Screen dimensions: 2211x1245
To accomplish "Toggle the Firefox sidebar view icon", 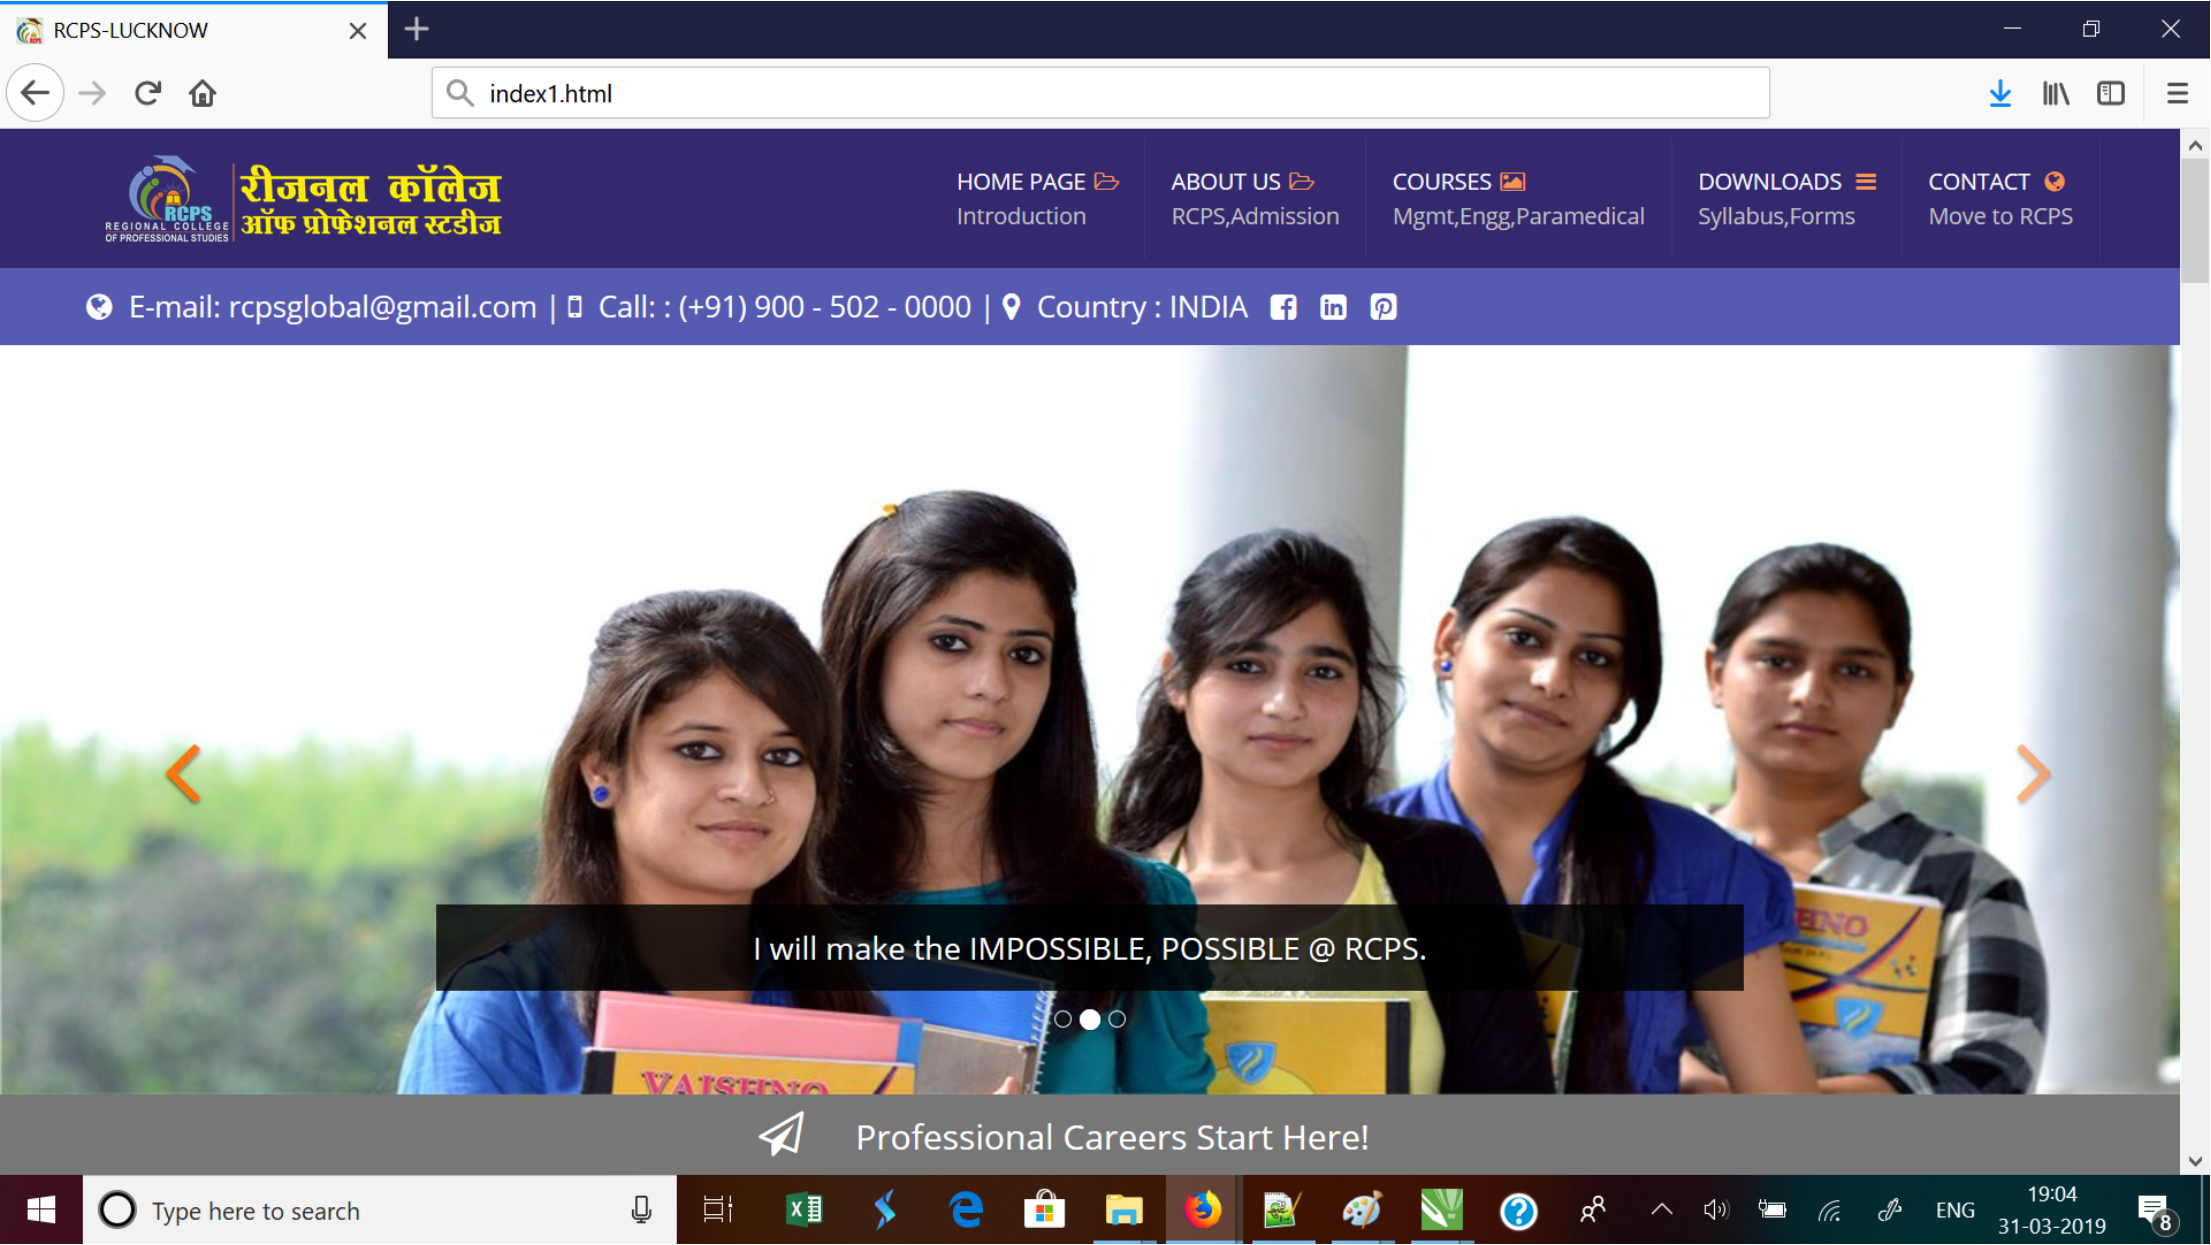I will point(2111,93).
